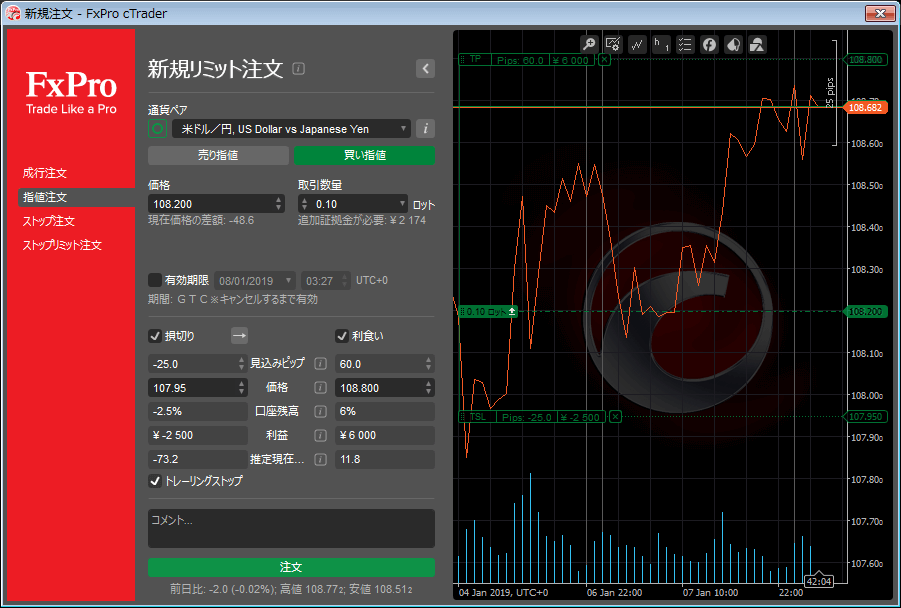Close the 新規注文 window
Viewport: 901px width, 608px height.
(x=880, y=13)
